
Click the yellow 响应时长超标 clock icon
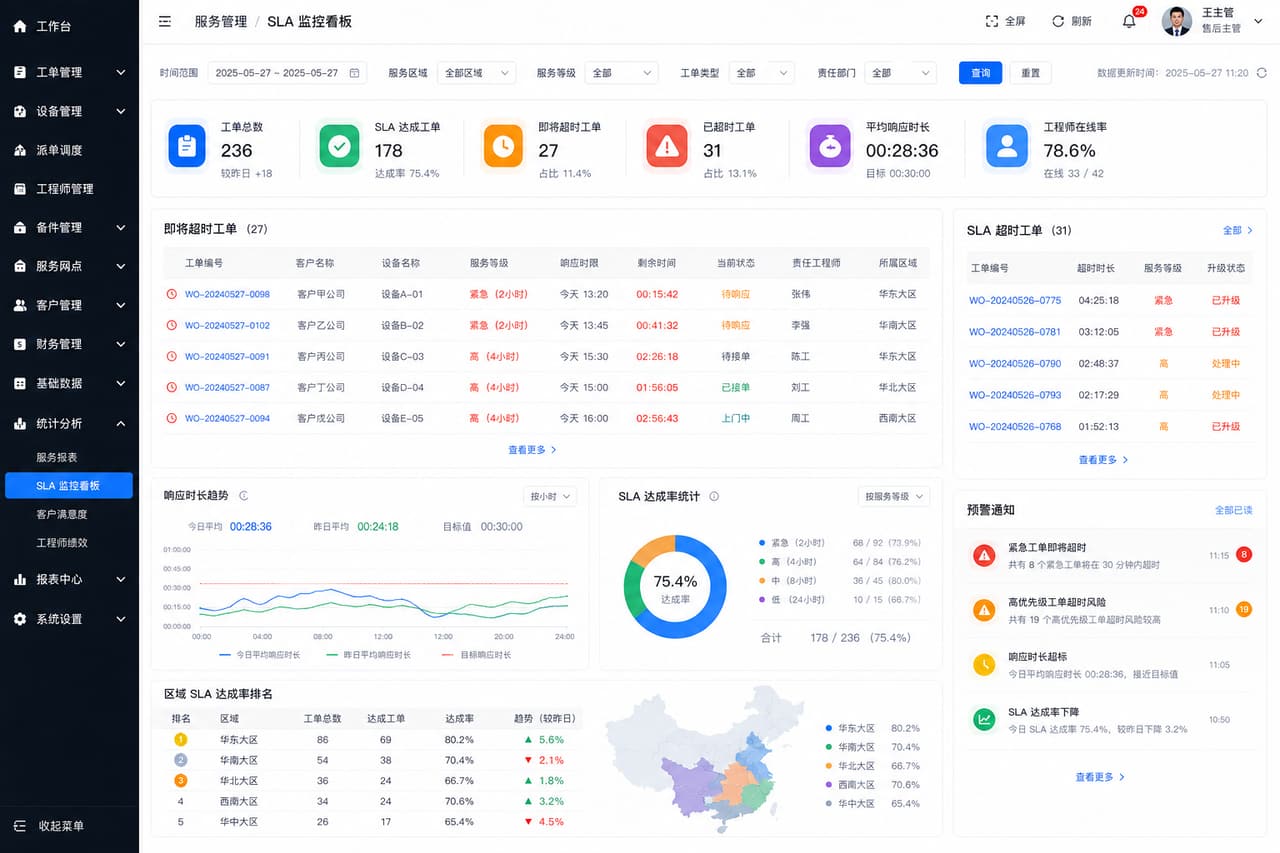[984, 665]
